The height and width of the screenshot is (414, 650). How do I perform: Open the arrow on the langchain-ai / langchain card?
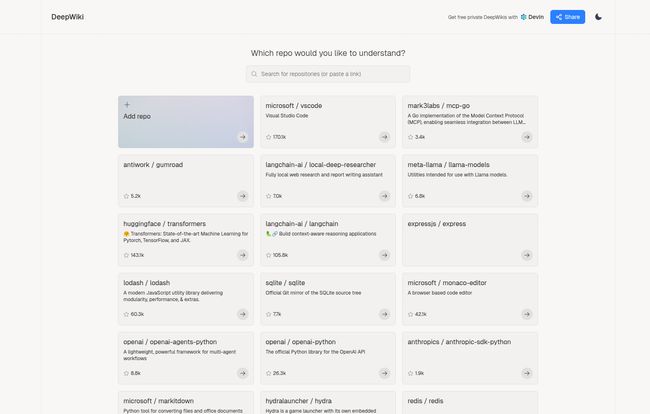click(385, 255)
